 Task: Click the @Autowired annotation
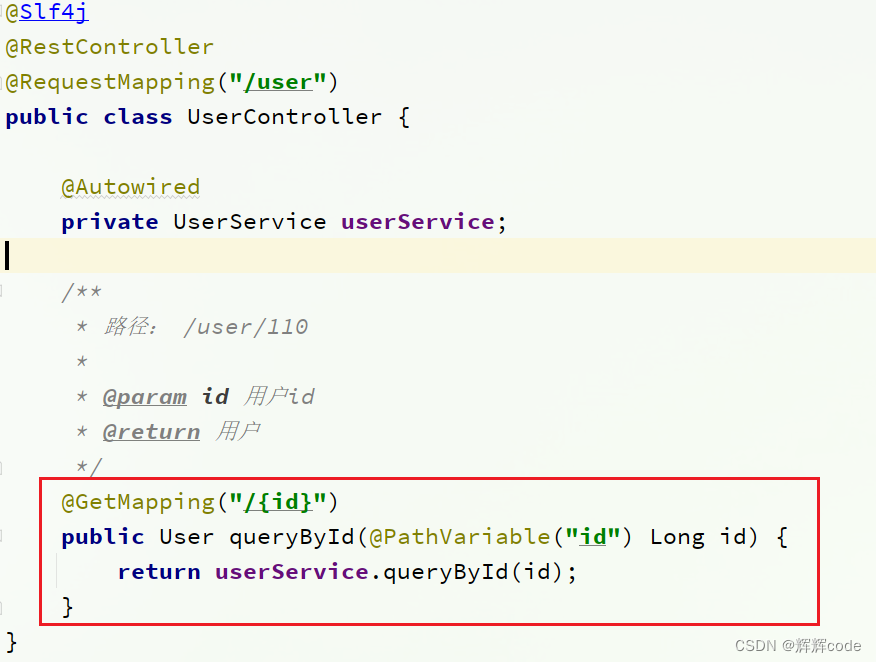pos(130,187)
